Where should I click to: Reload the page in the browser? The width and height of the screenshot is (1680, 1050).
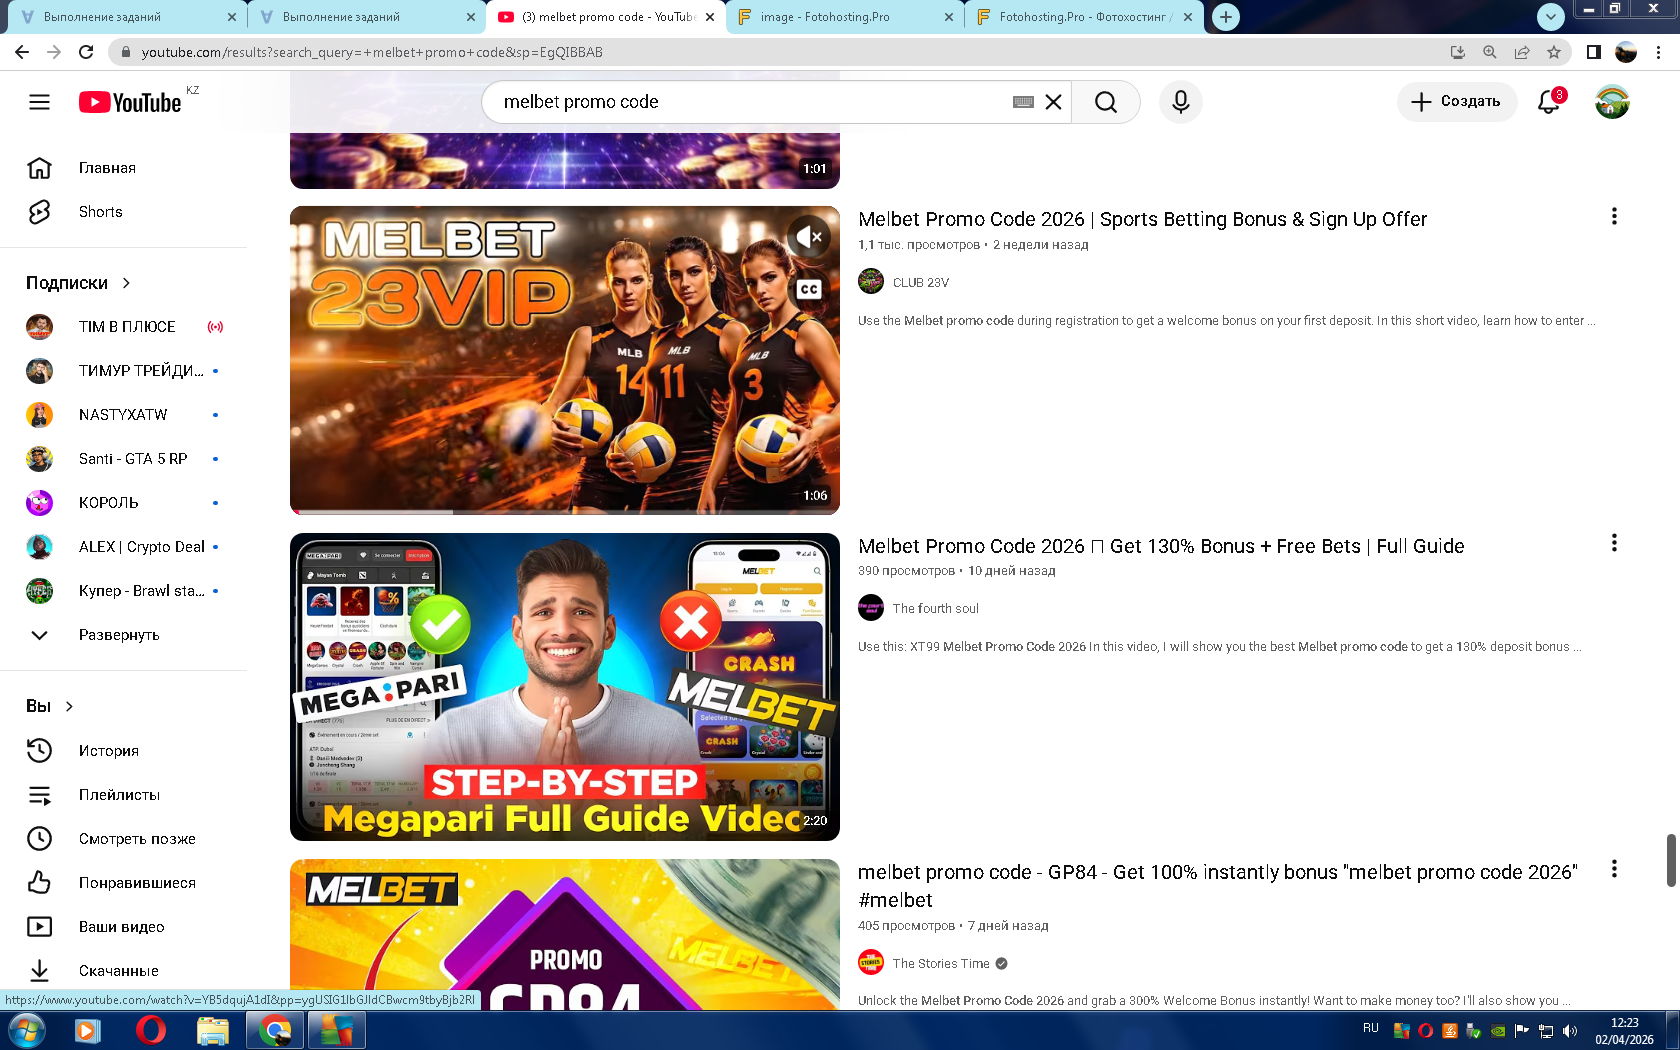click(x=86, y=52)
